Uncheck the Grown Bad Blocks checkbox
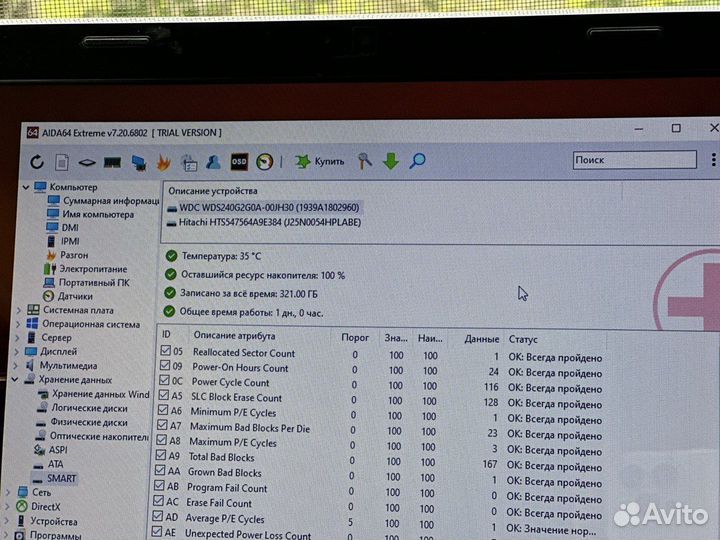The height and width of the screenshot is (540, 720). 165,472
